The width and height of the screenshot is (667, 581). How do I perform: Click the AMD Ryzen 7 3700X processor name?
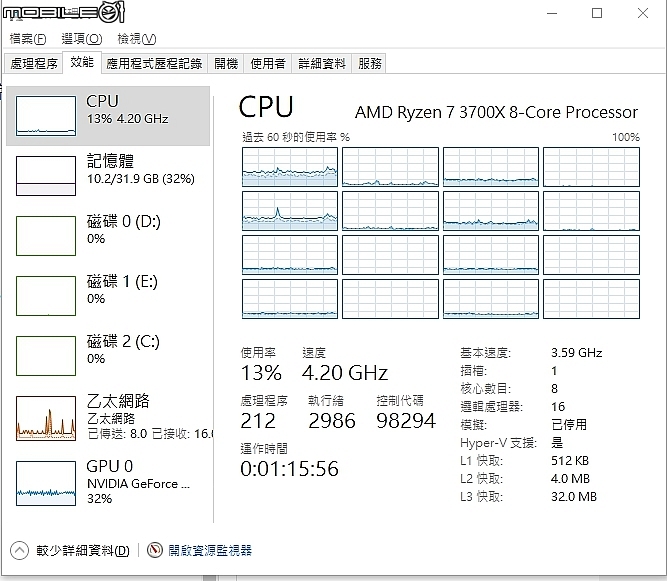coord(496,112)
